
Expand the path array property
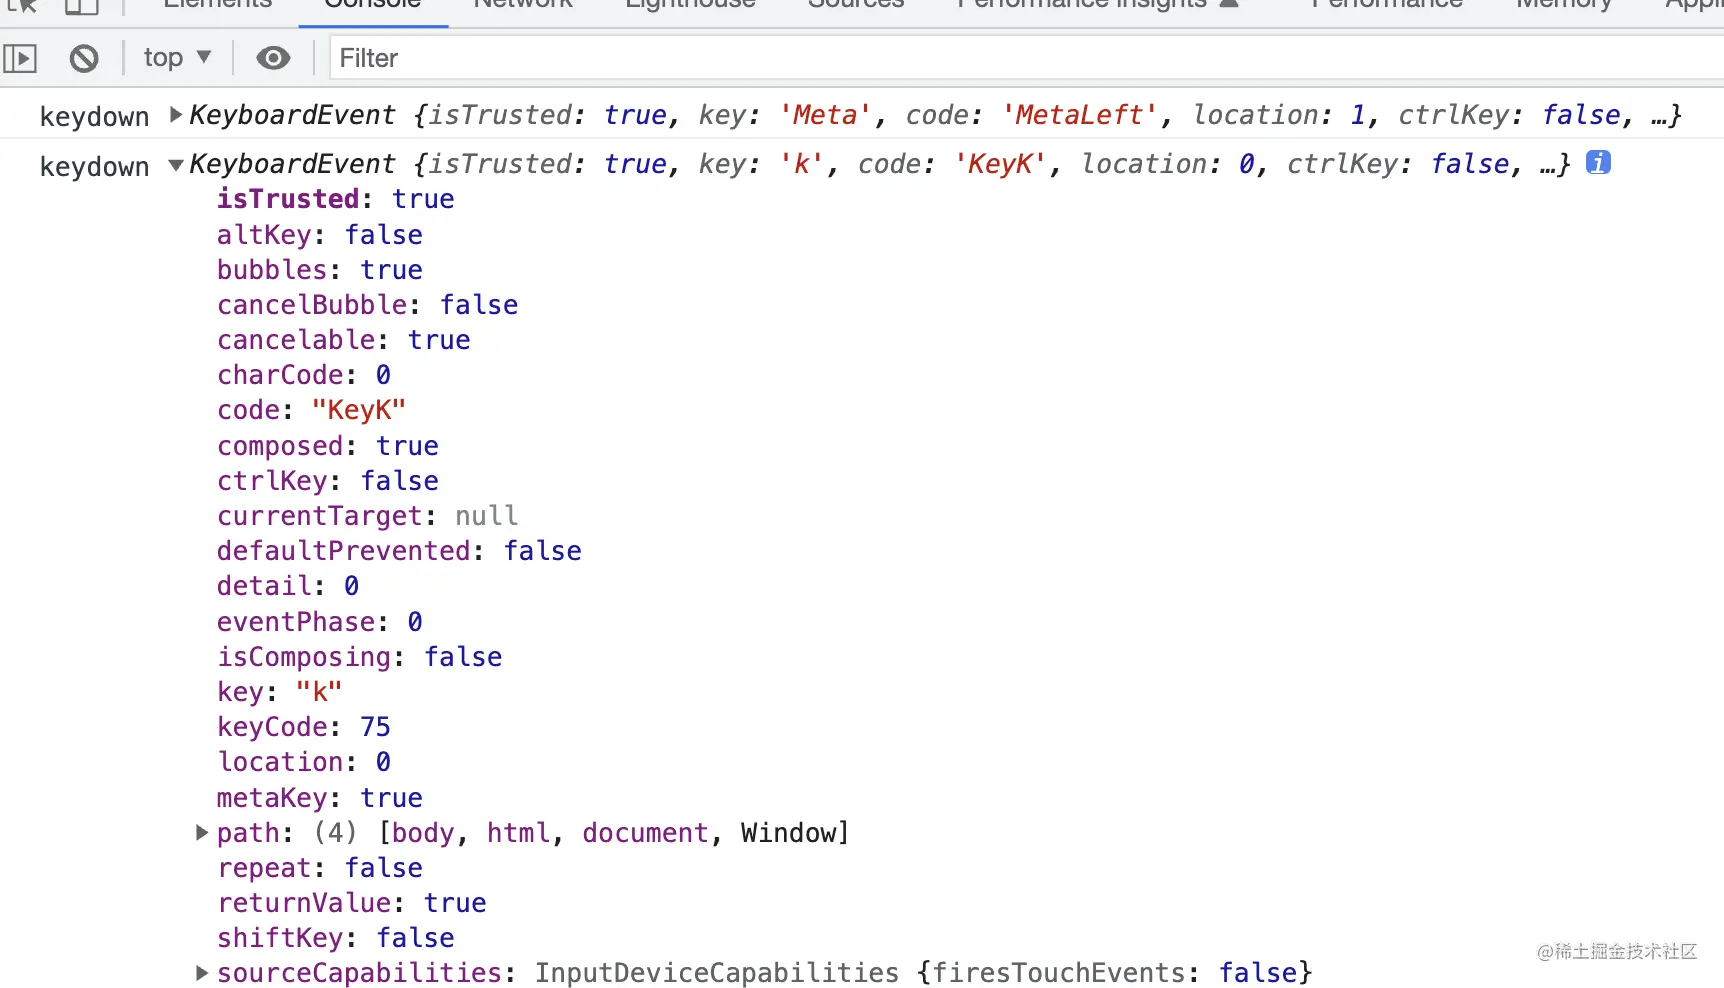[202, 832]
